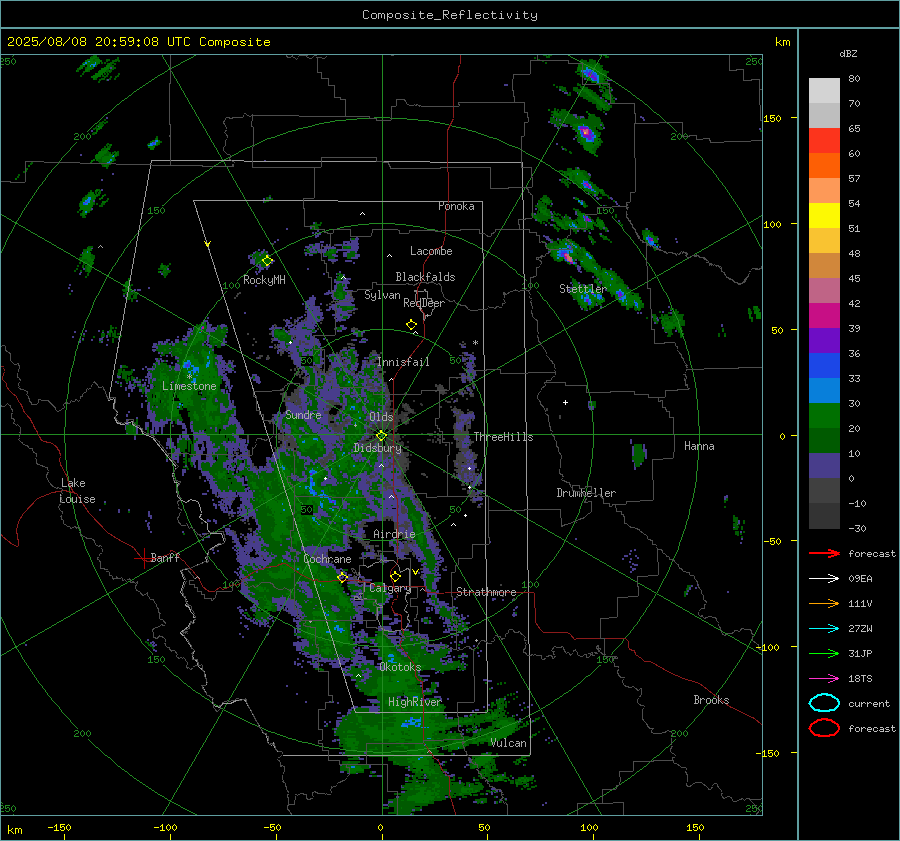Click the Cochrane town label

click(327, 559)
